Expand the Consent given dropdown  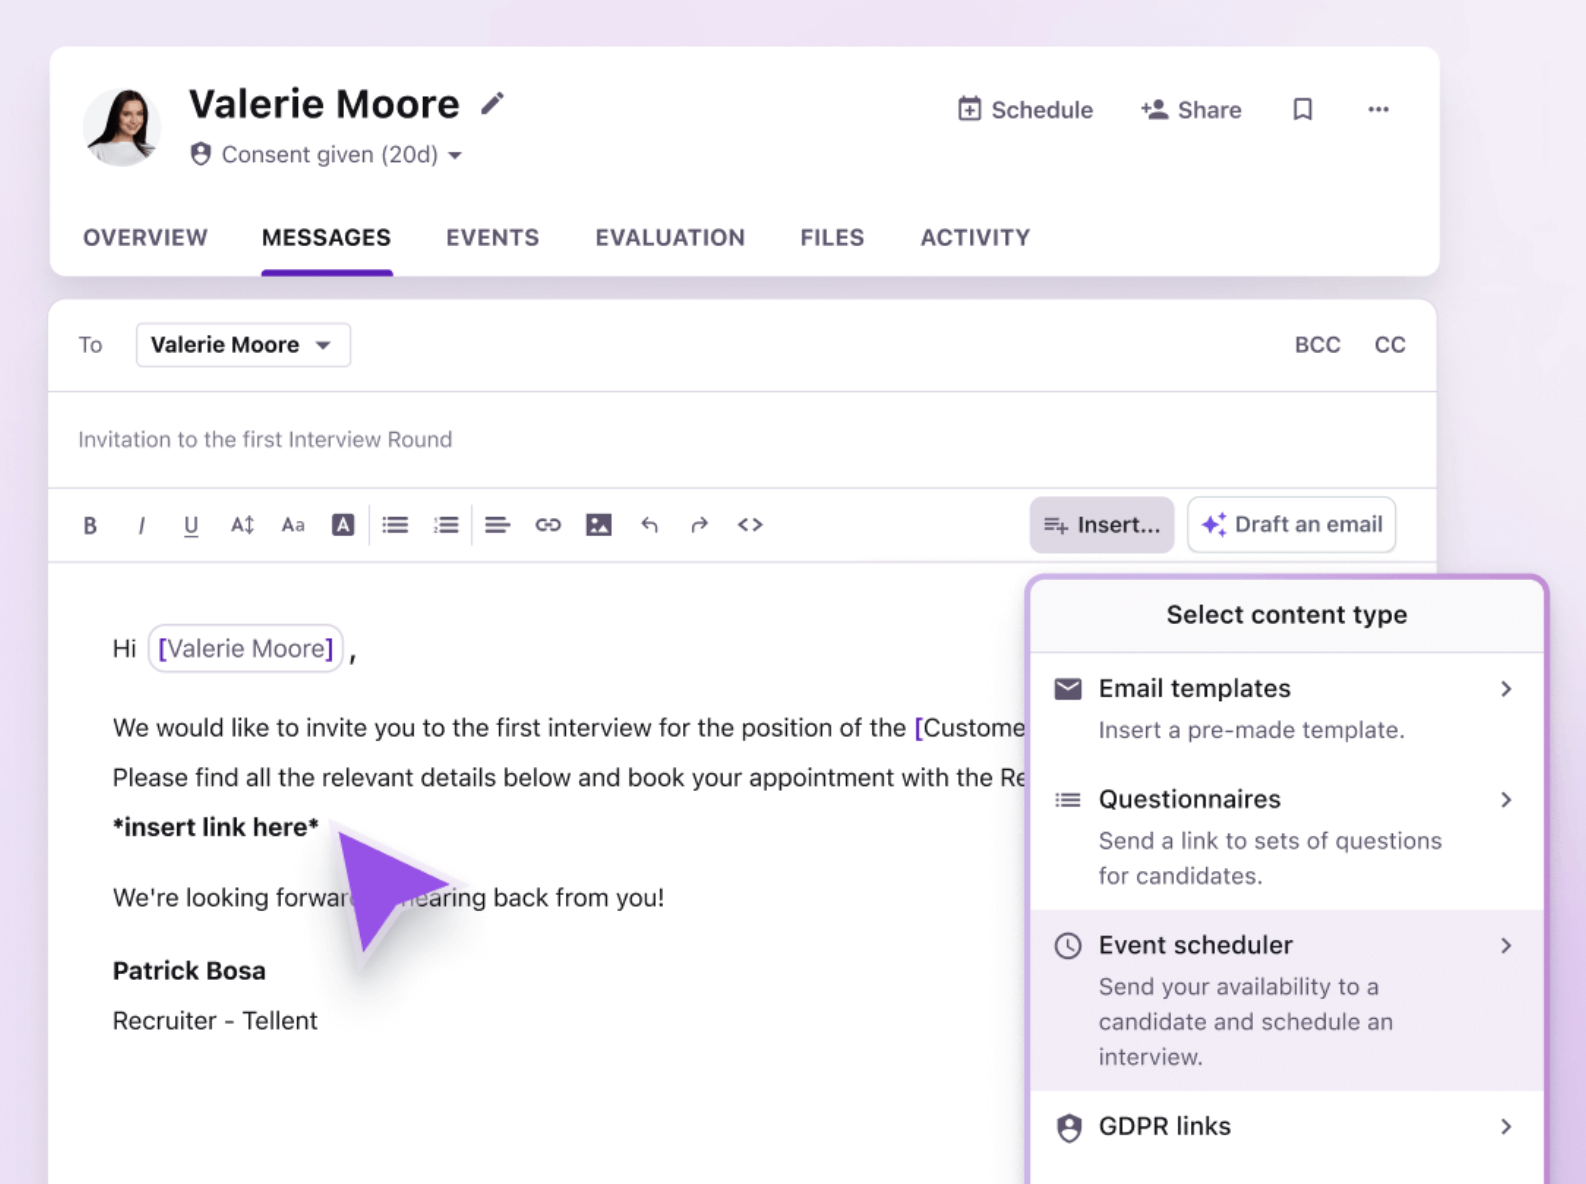455,155
